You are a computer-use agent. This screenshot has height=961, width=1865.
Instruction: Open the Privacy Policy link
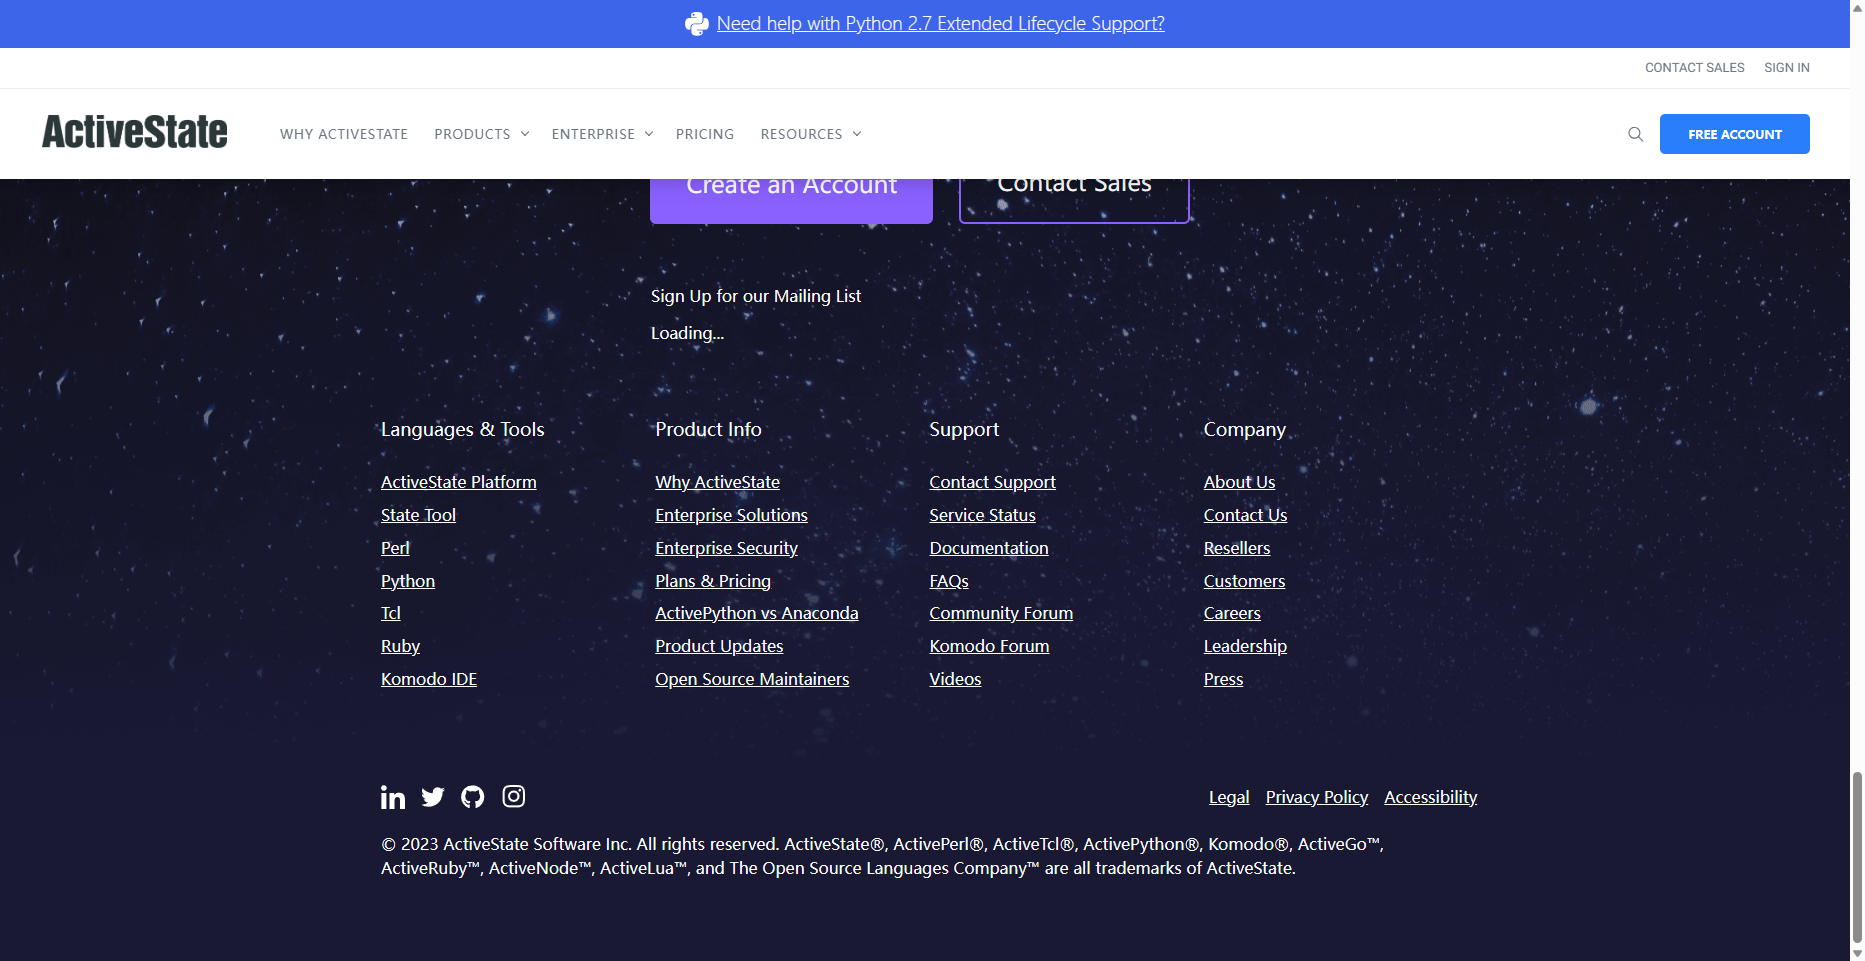click(x=1317, y=797)
